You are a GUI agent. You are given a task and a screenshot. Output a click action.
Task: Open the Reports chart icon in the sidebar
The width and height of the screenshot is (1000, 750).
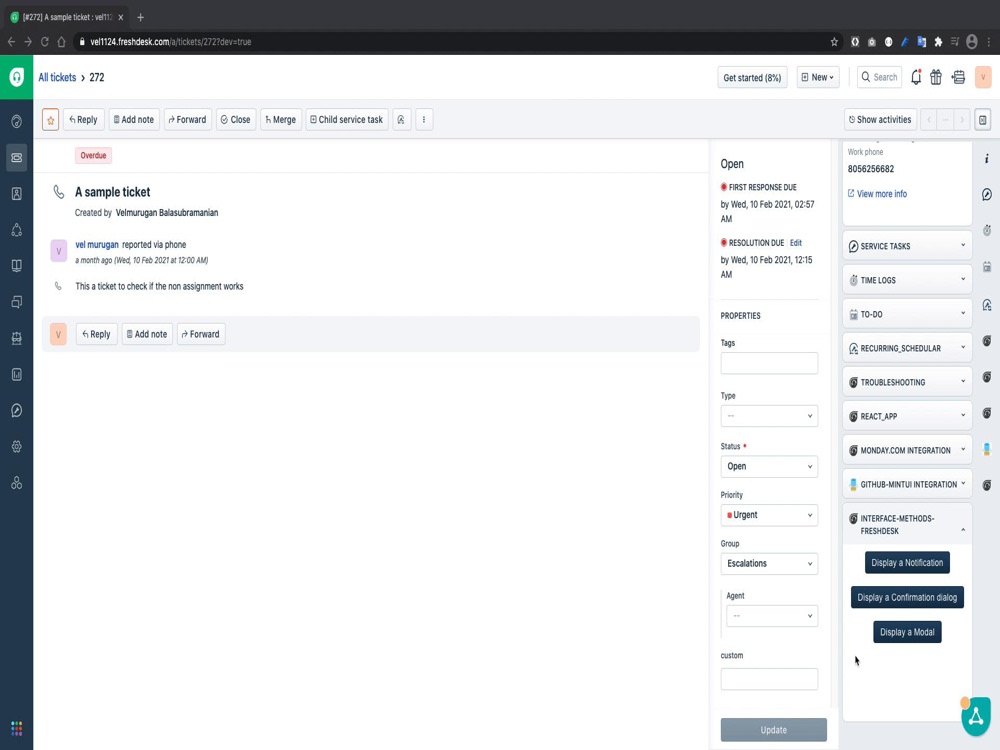(17, 374)
